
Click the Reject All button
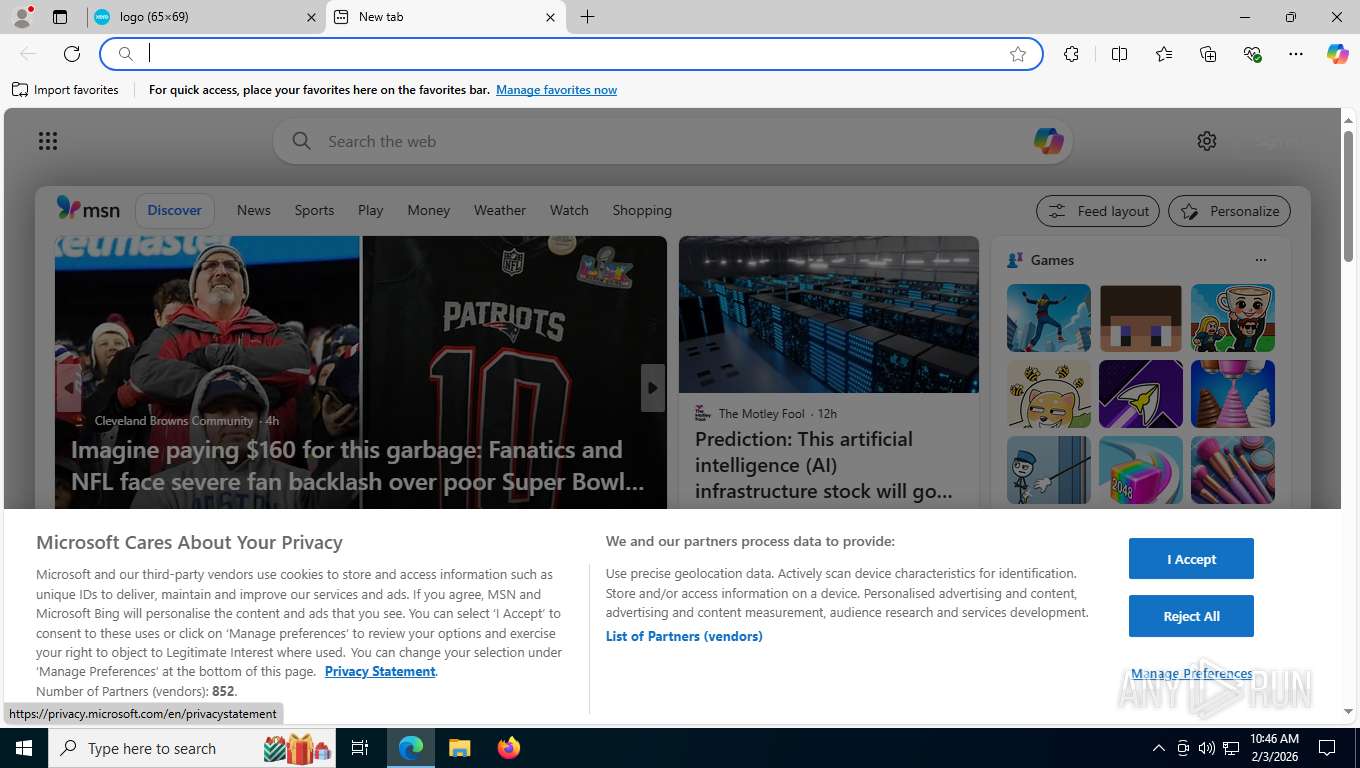pyautogui.click(x=1191, y=616)
